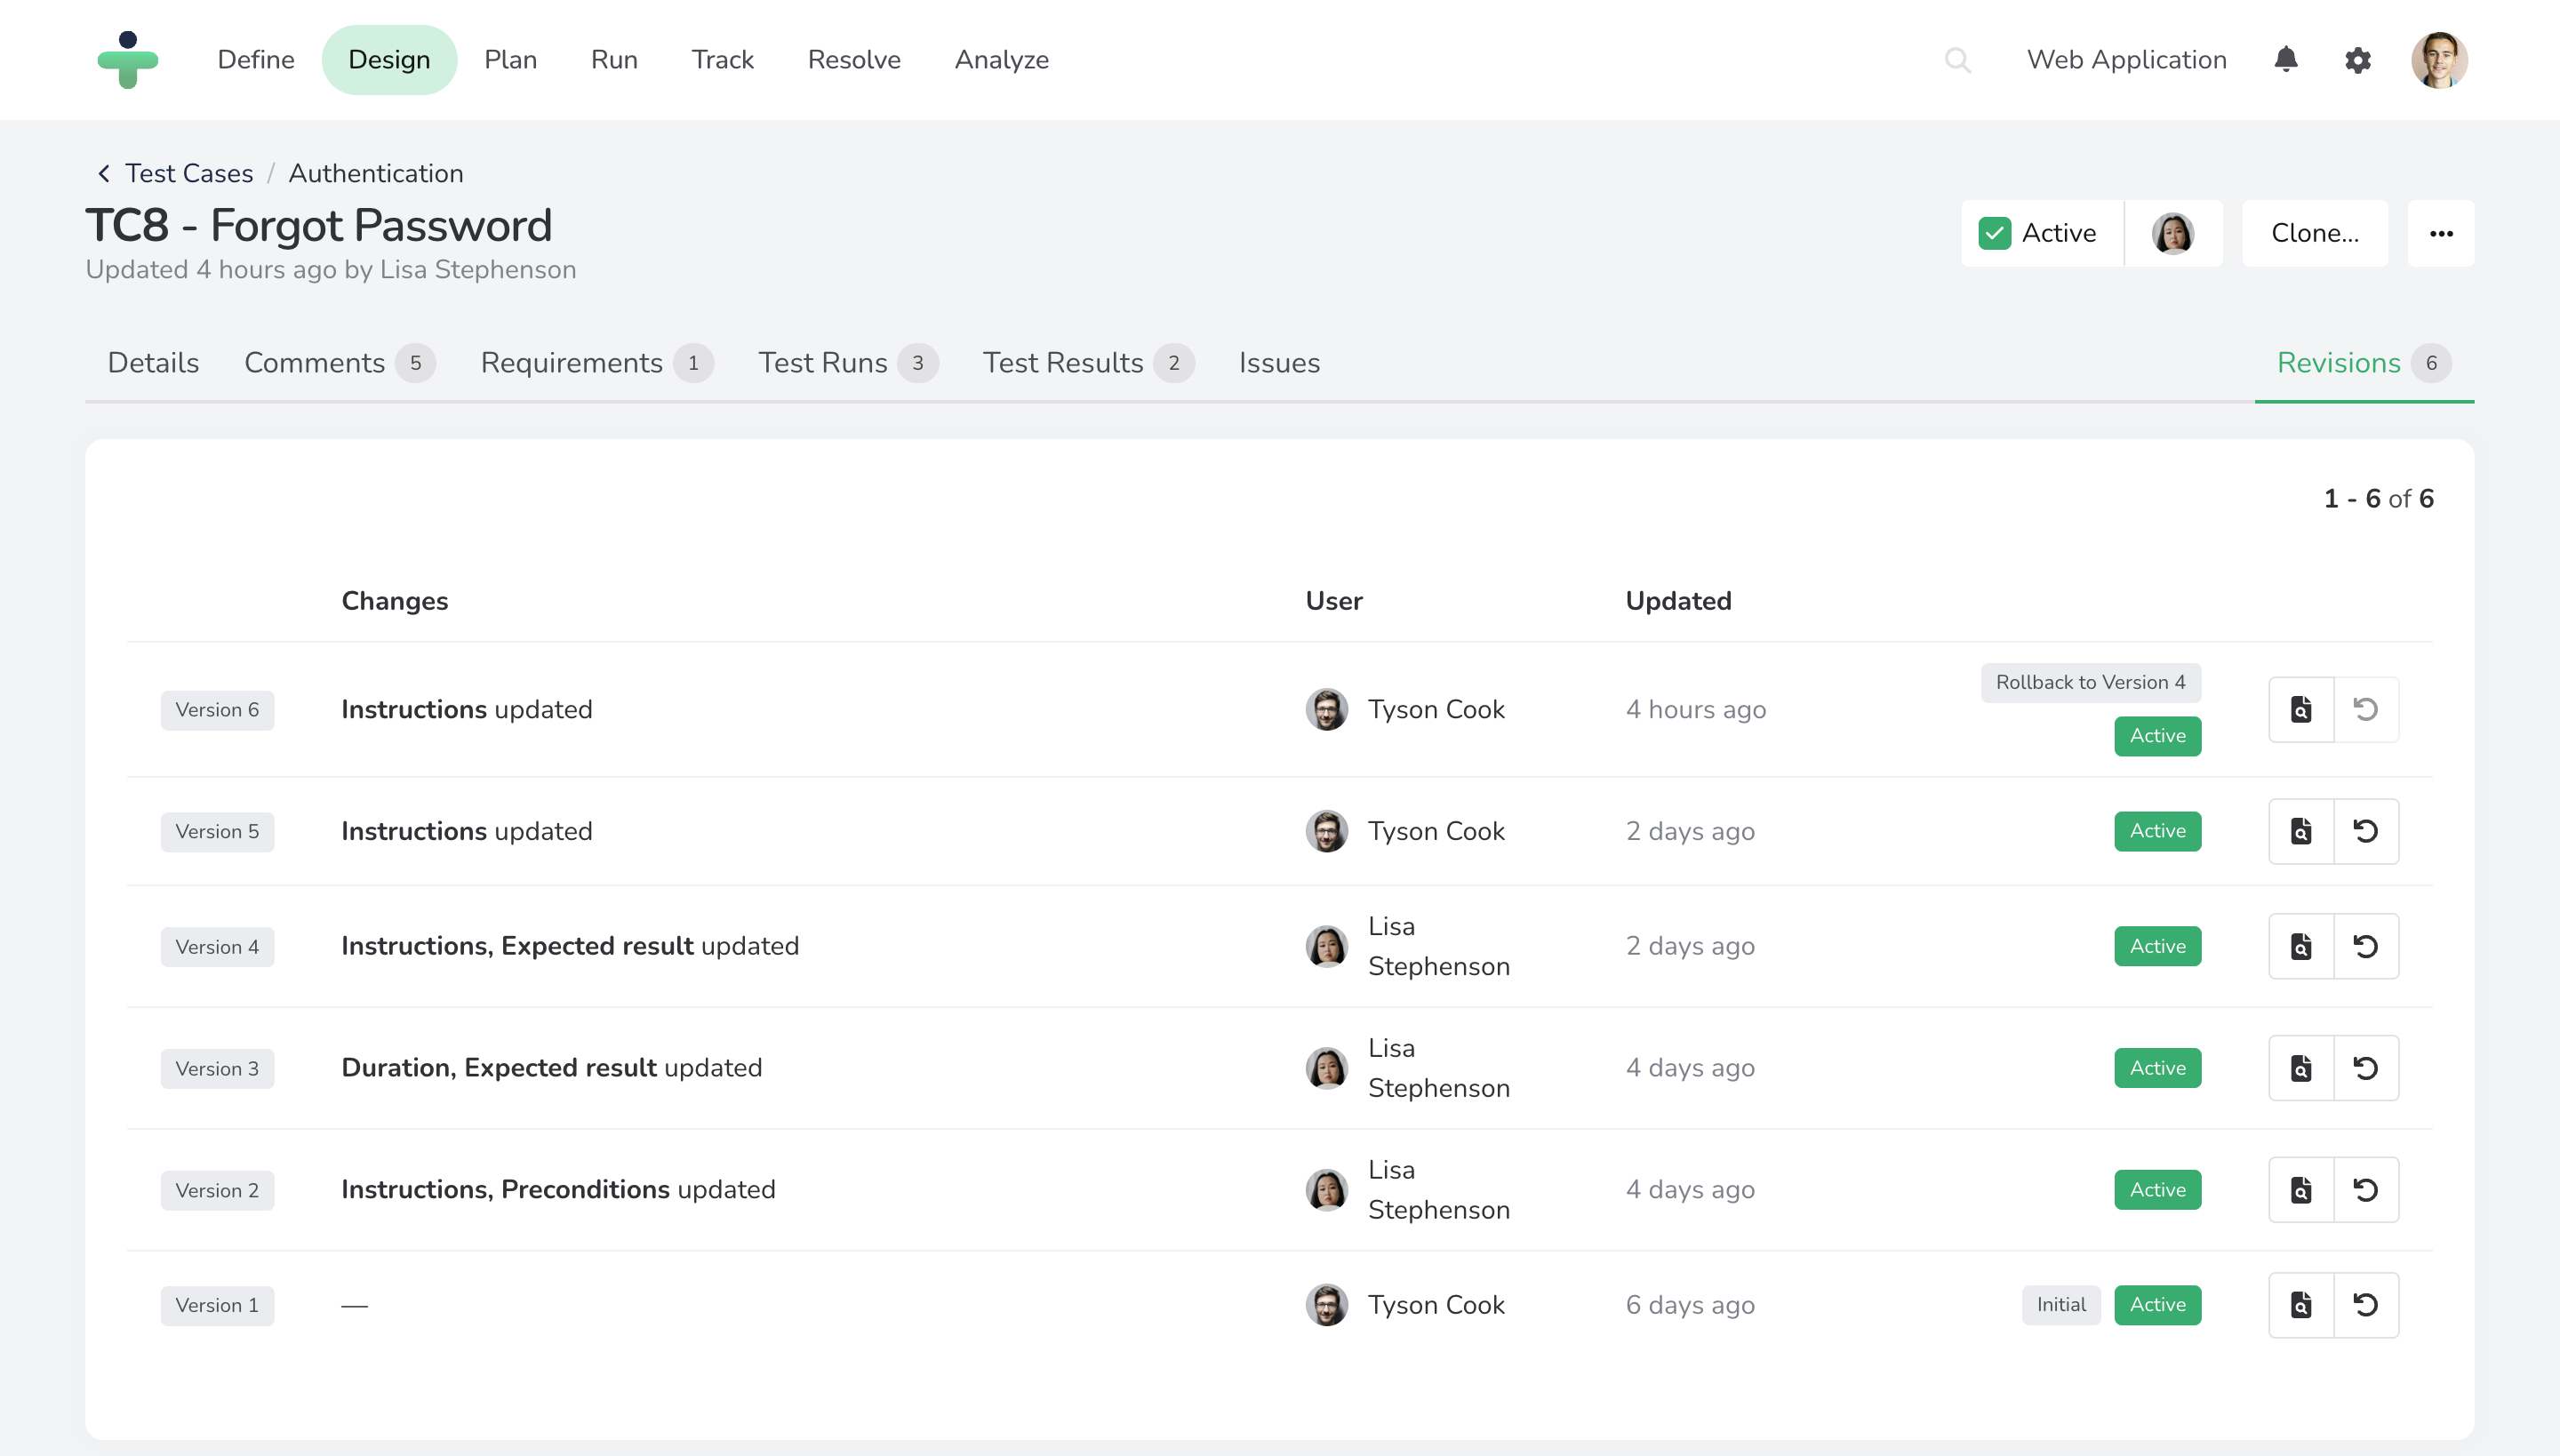This screenshot has width=2560, height=1456.
Task: View Version 5 revision details icon
Action: pos(2301,831)
